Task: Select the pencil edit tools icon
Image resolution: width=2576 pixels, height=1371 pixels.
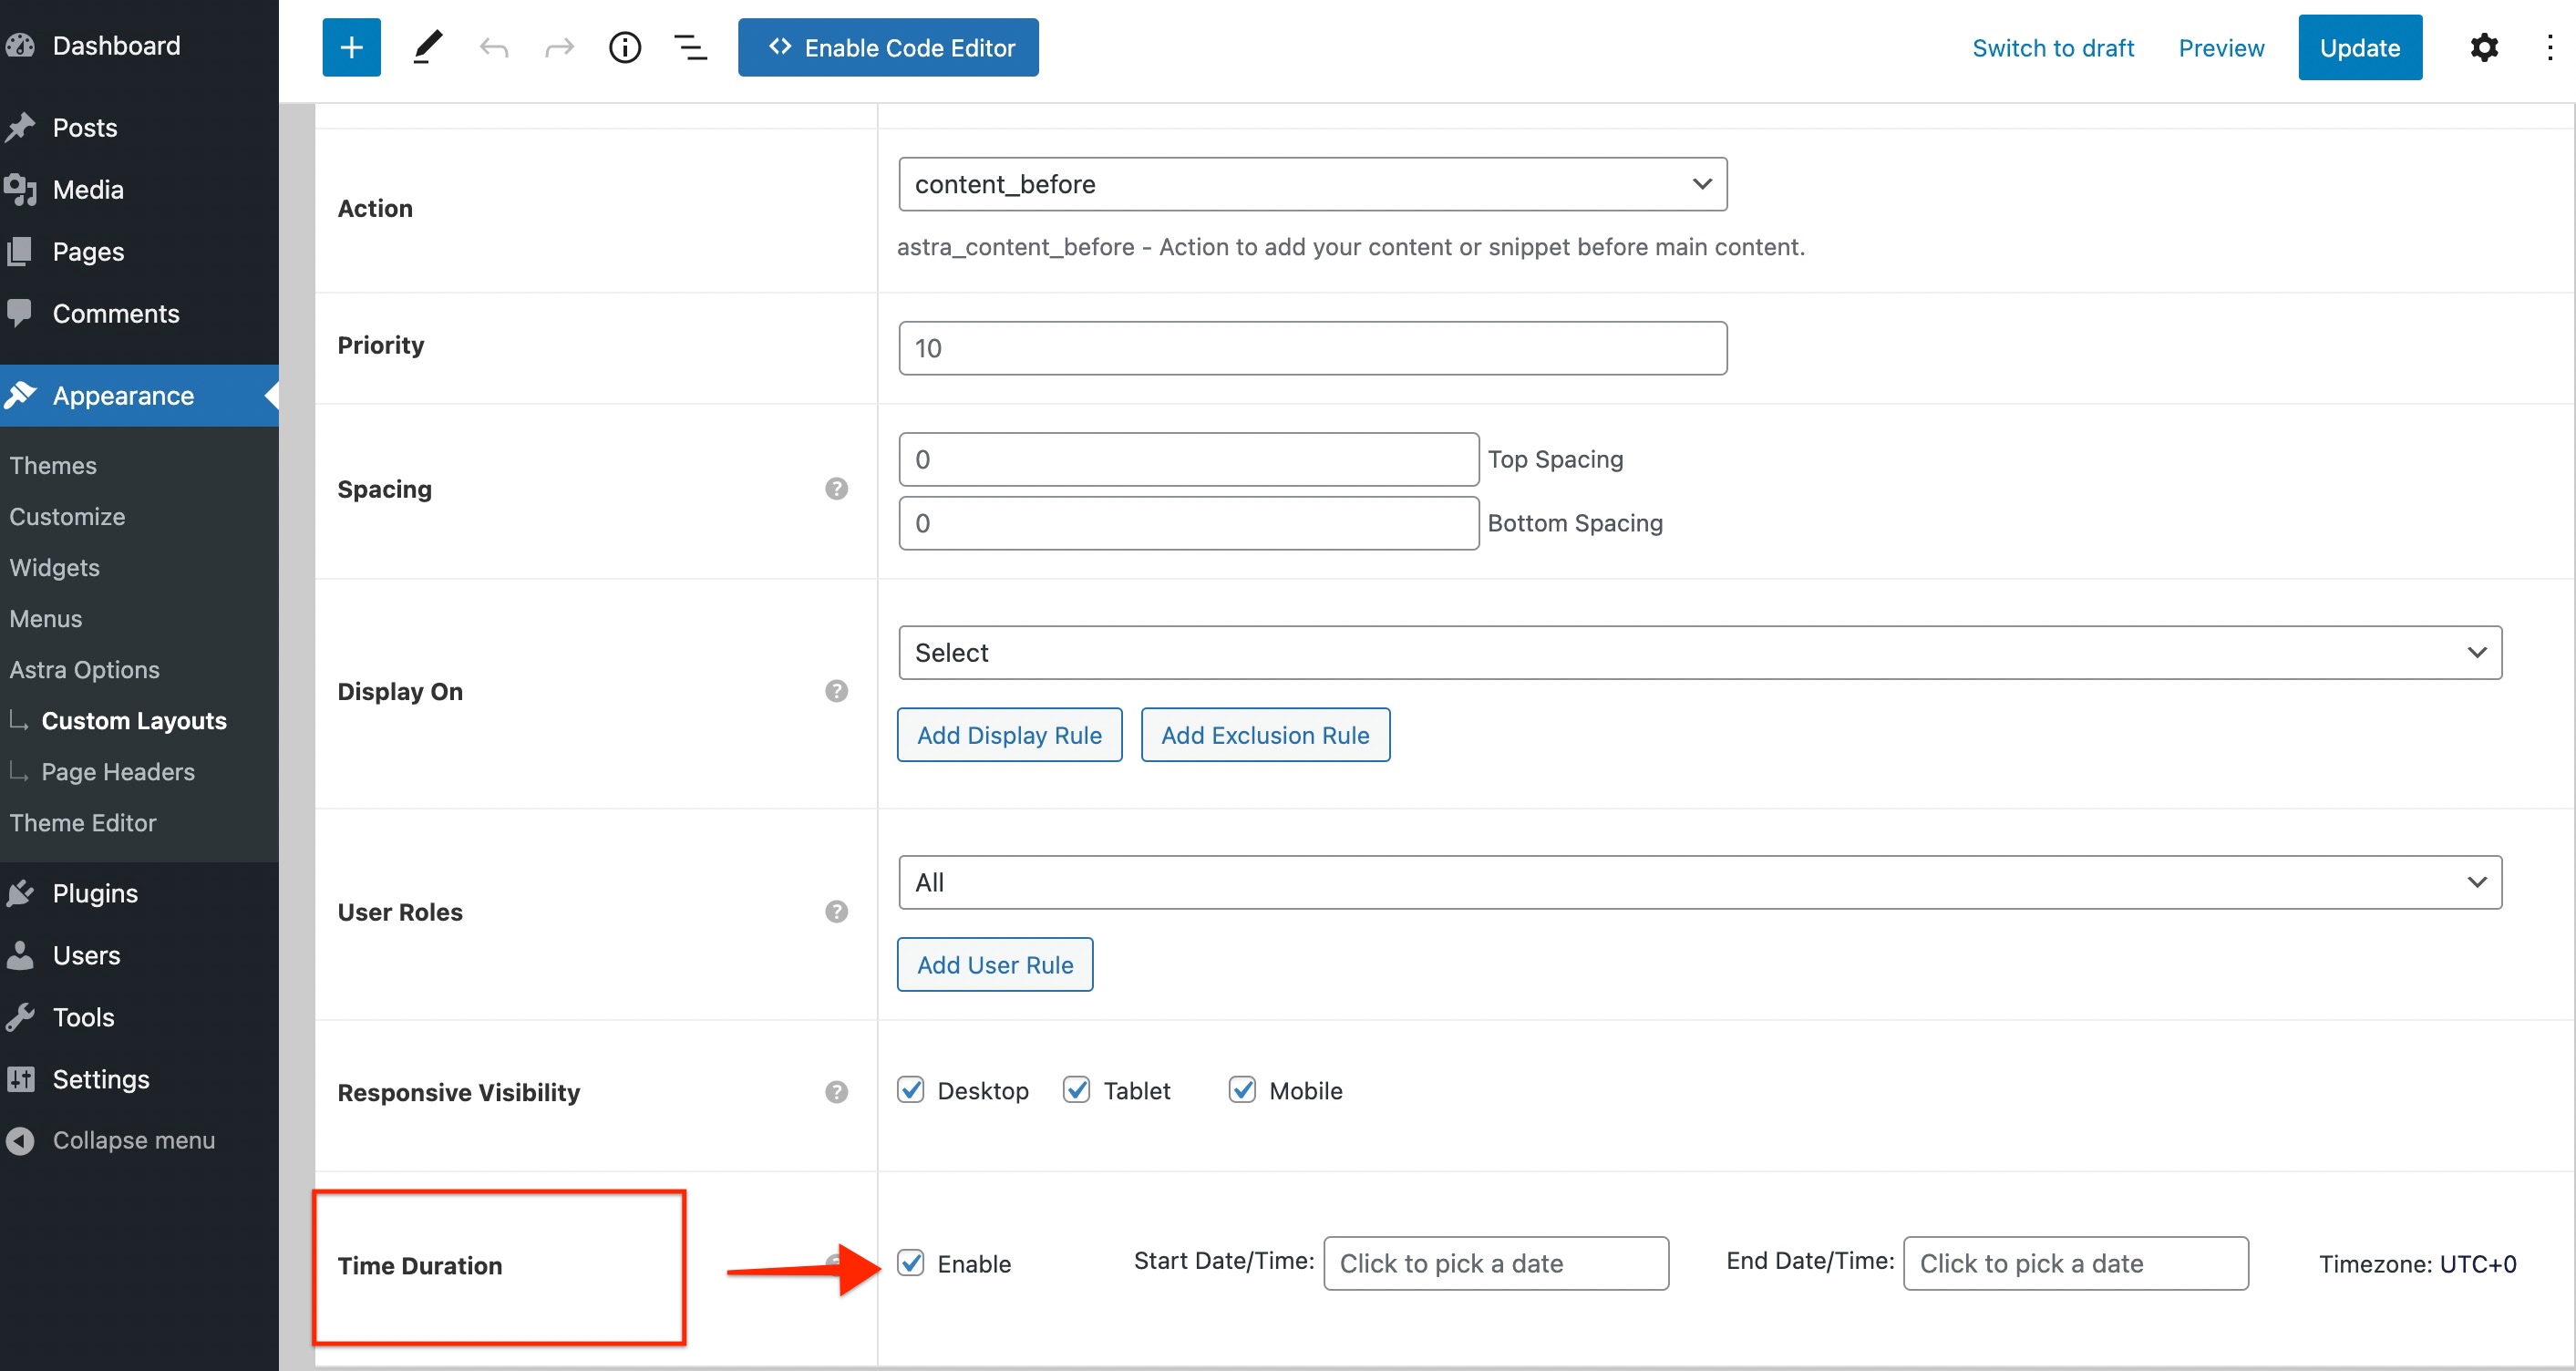Action: (x=427, y=47)
